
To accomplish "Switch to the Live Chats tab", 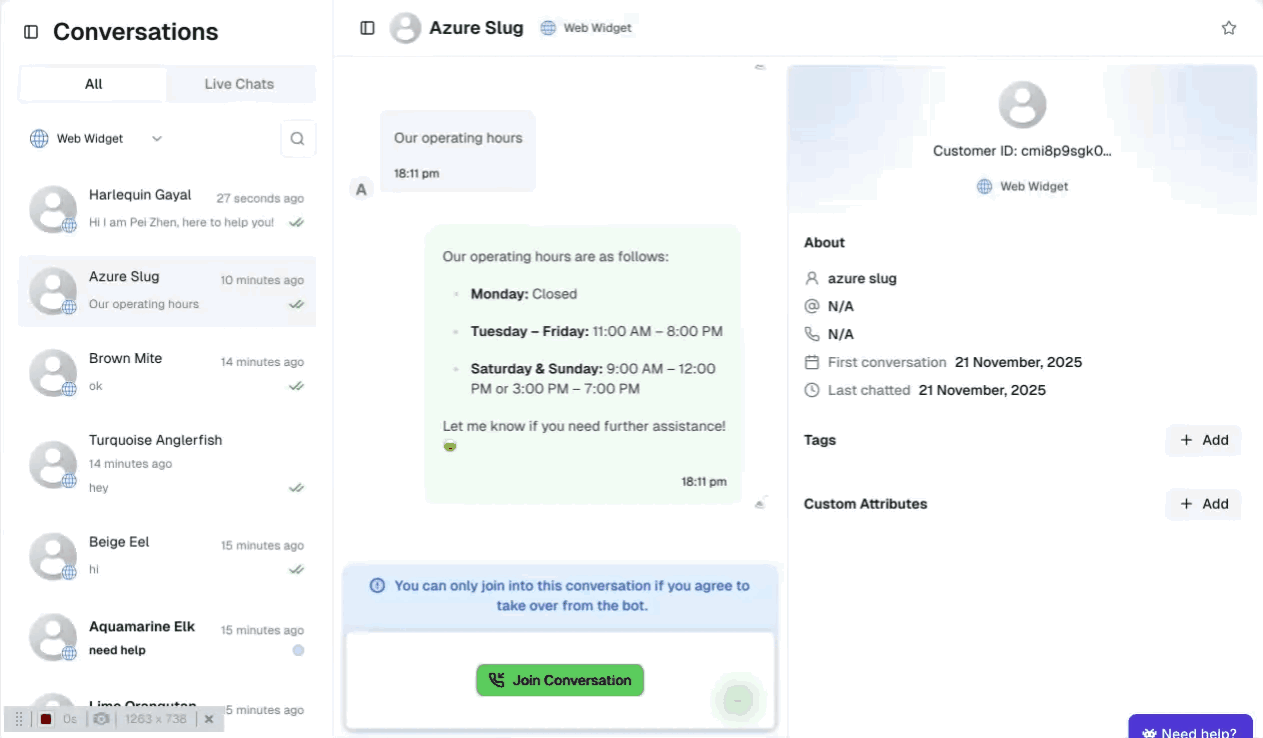I will point(240,84).
